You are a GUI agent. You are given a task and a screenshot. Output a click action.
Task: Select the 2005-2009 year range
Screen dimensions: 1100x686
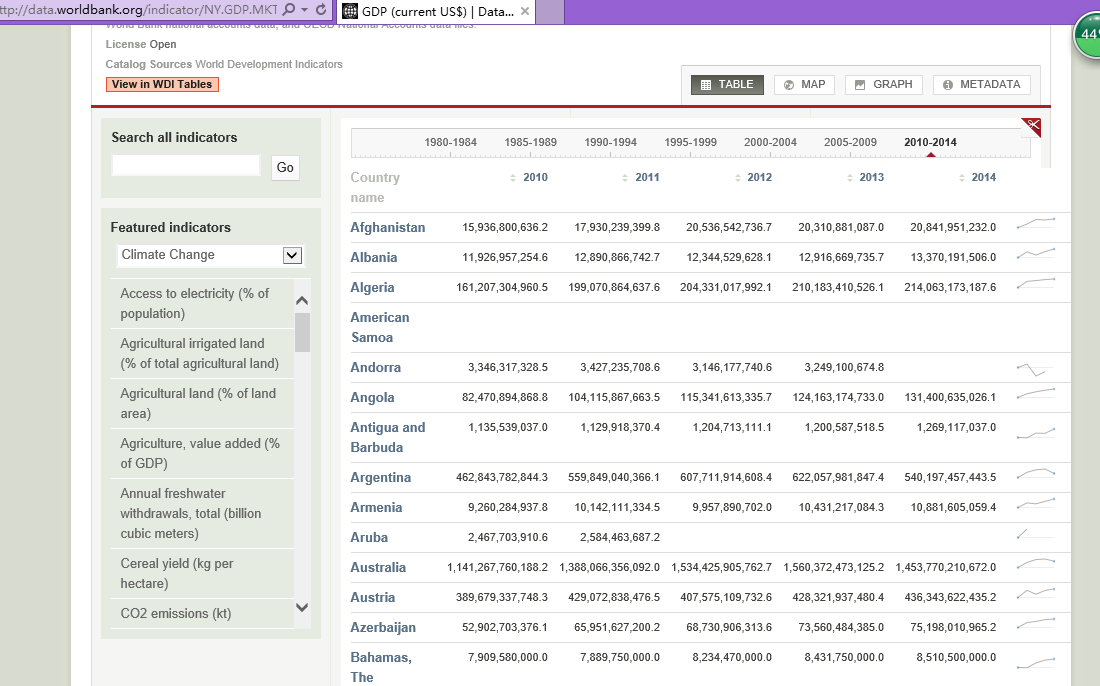850,142
